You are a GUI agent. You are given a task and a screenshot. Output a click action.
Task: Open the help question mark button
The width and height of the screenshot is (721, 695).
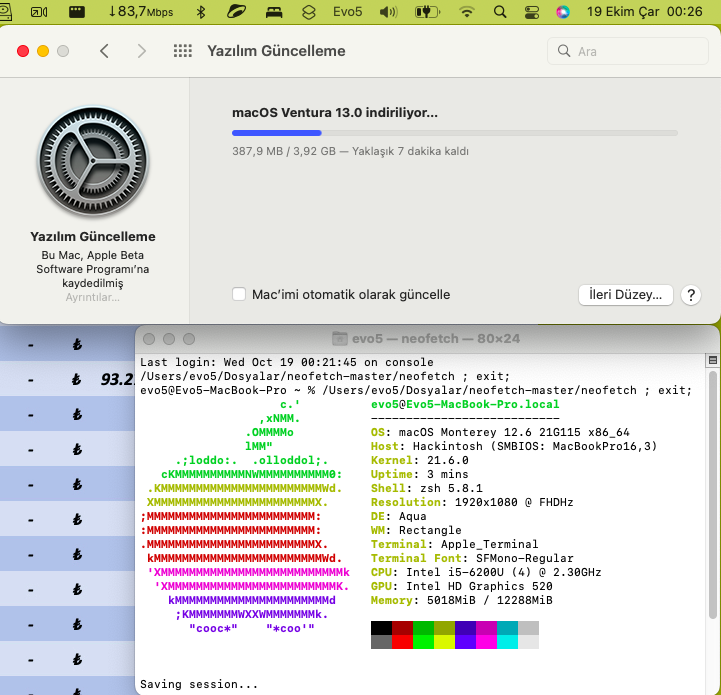click(x=690, y=295)
